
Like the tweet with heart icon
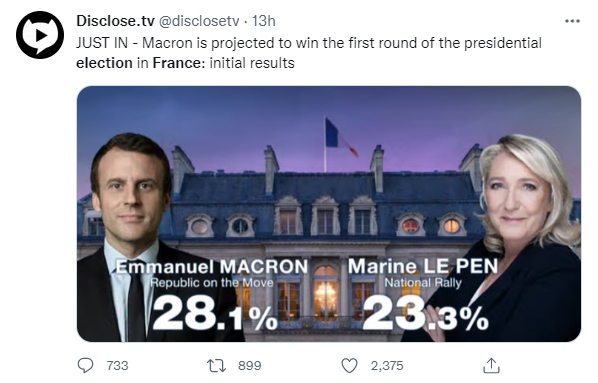coord(349,365)
